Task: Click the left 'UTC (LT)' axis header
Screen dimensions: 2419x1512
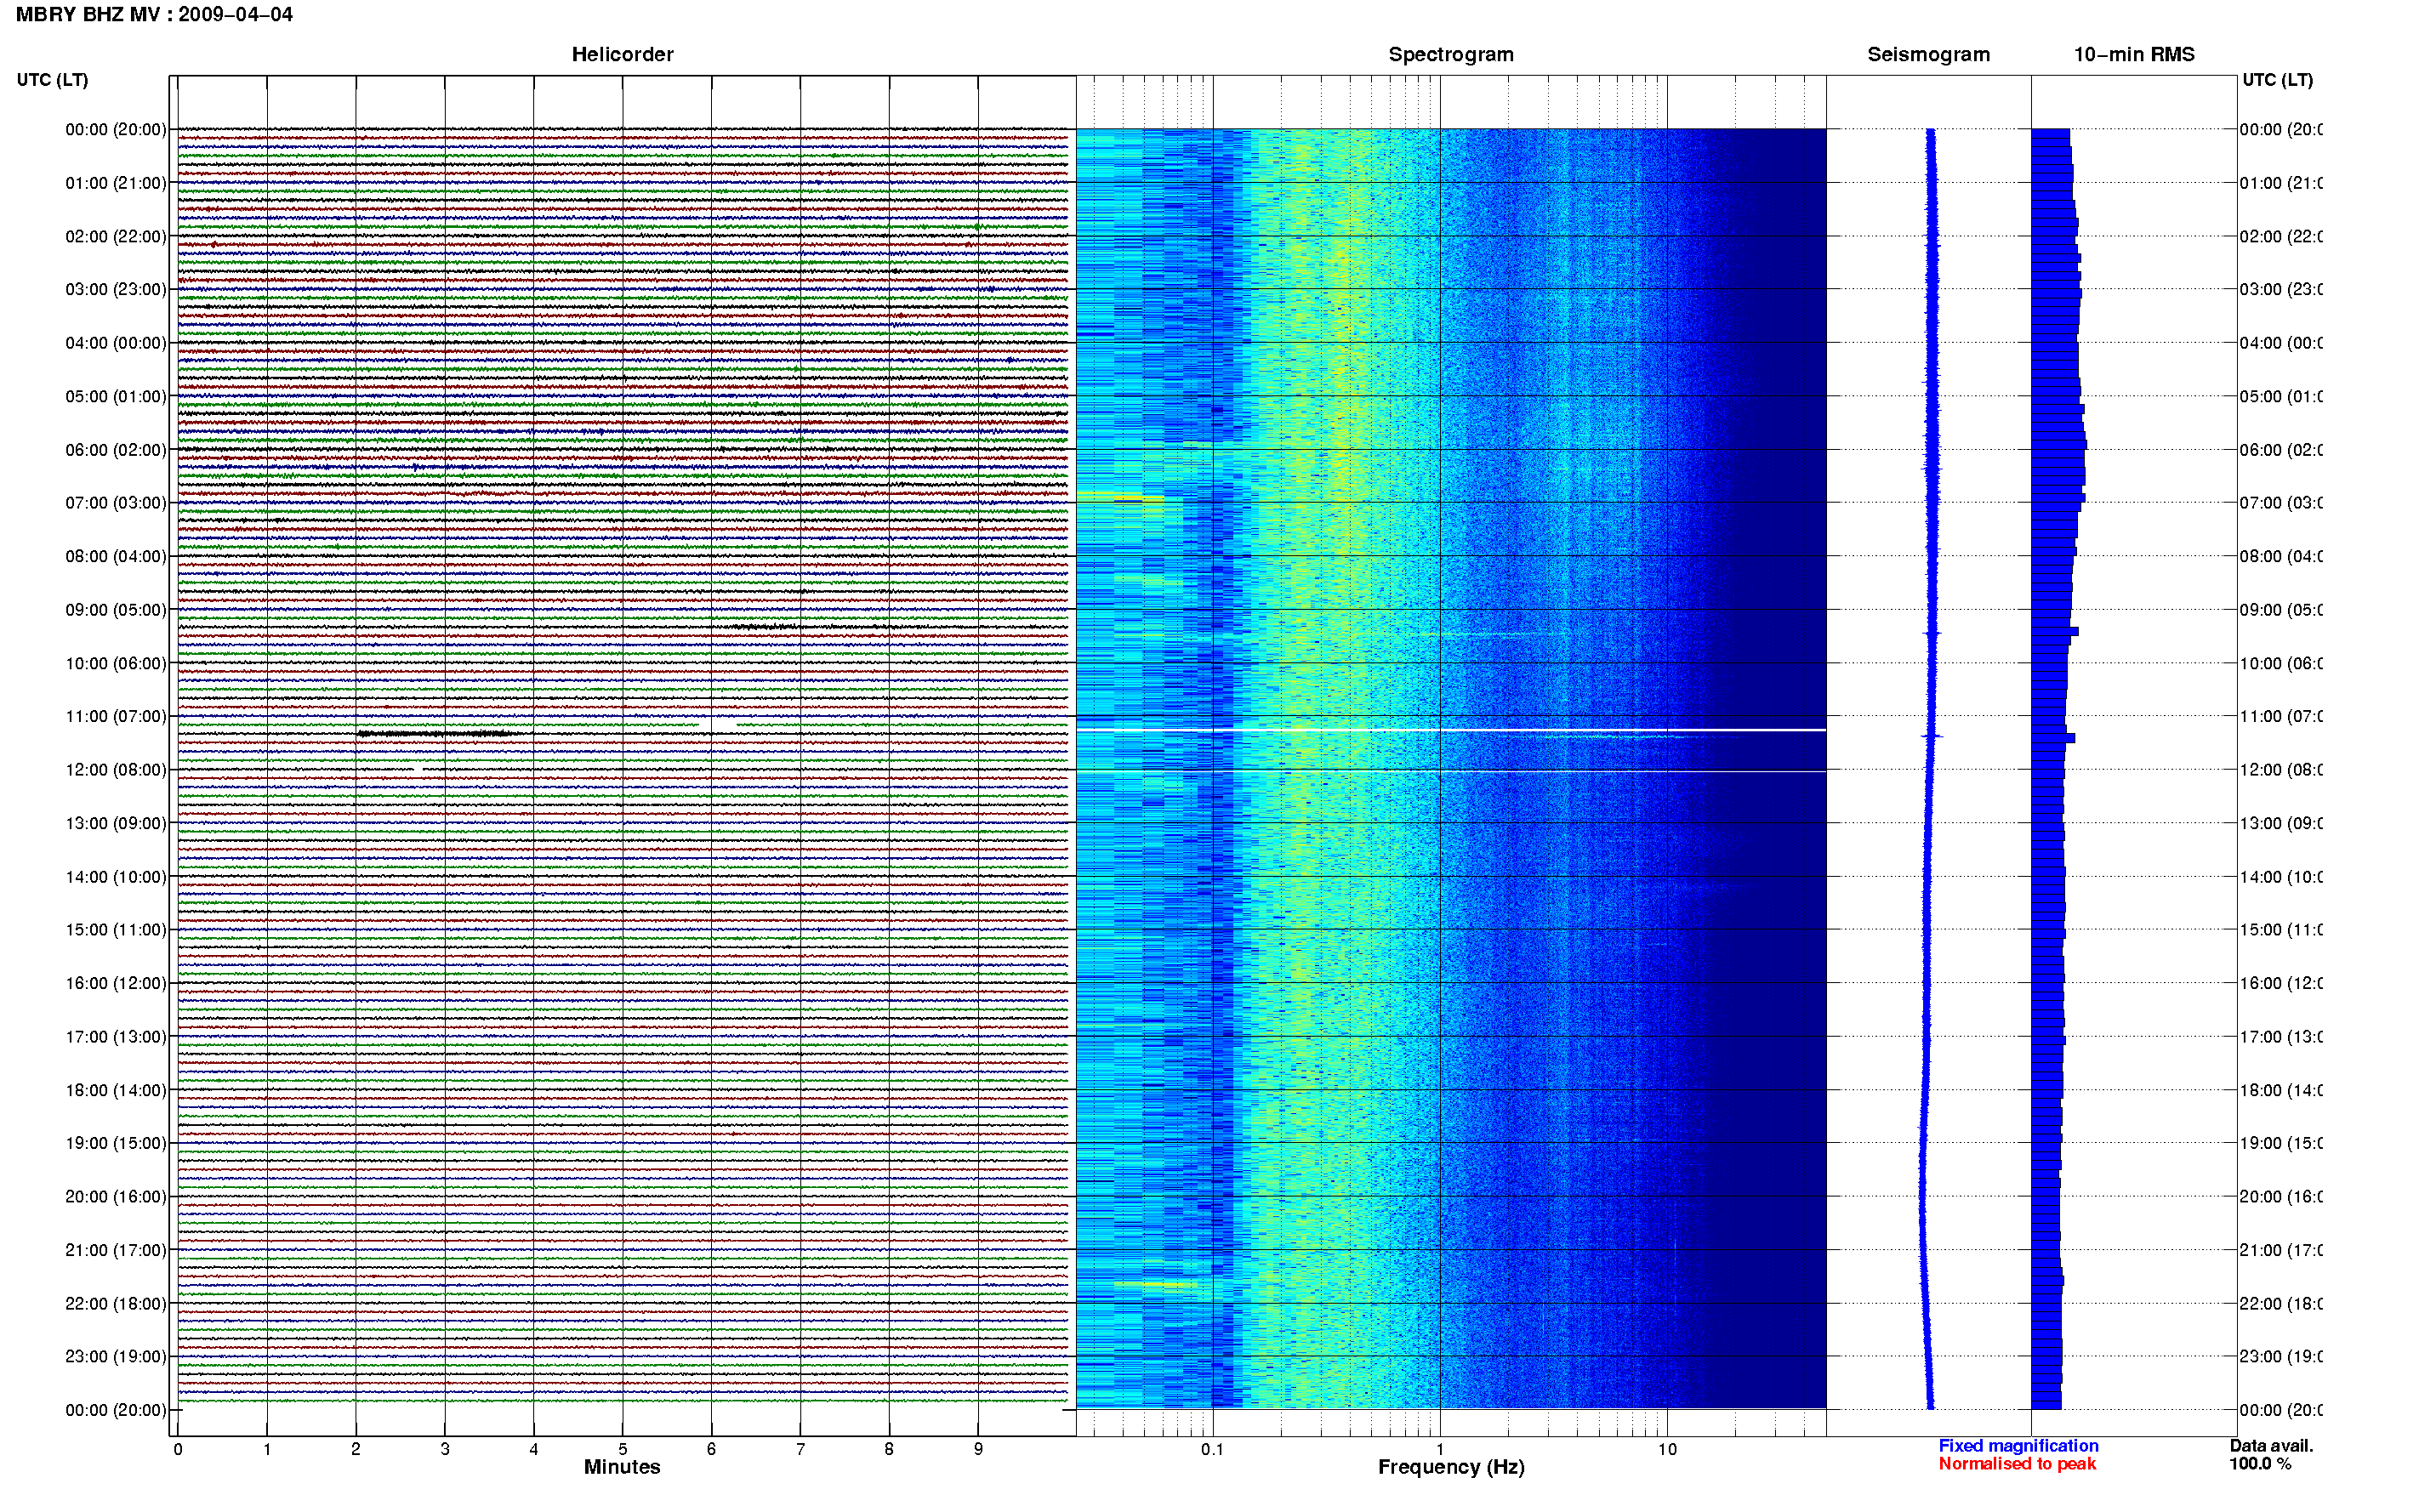Action: click(52, 80)
